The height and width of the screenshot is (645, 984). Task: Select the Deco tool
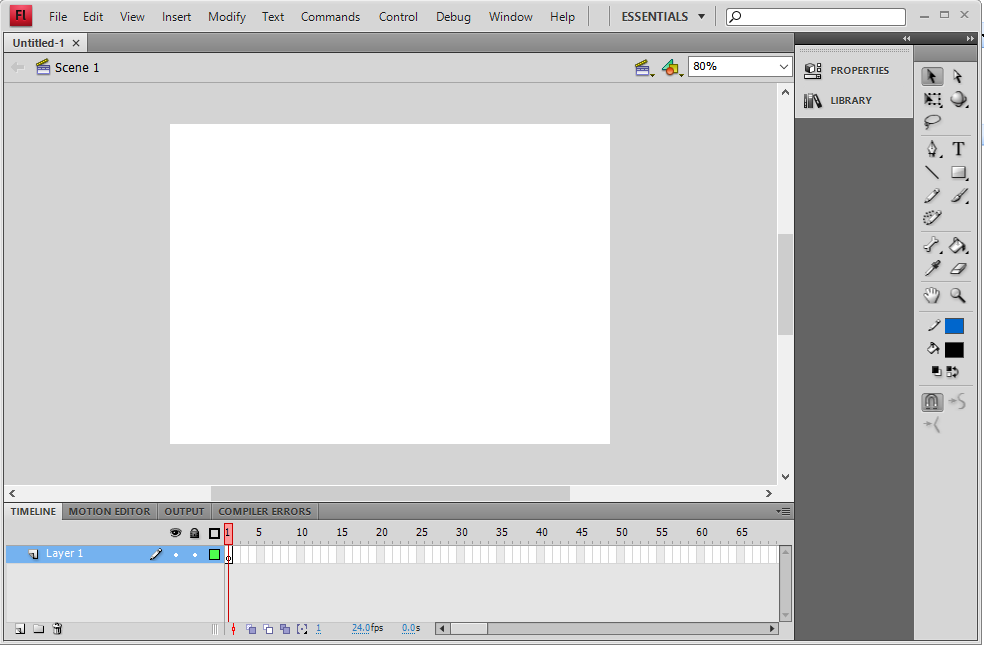pos(933,218)
